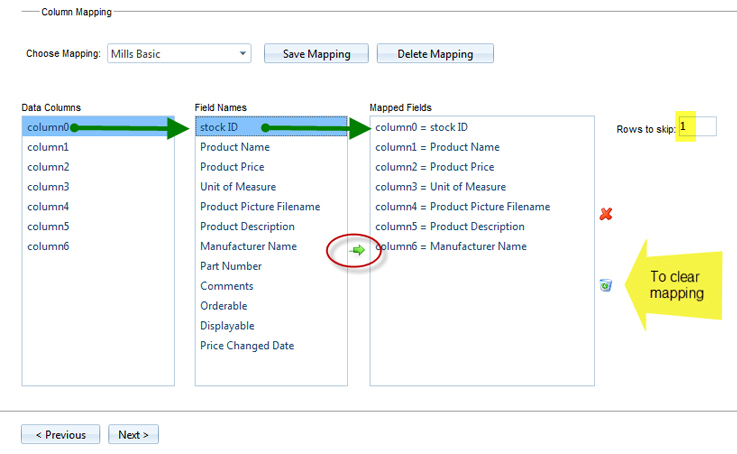Select Orderable in Field Names list

click(x=224, y=306)
